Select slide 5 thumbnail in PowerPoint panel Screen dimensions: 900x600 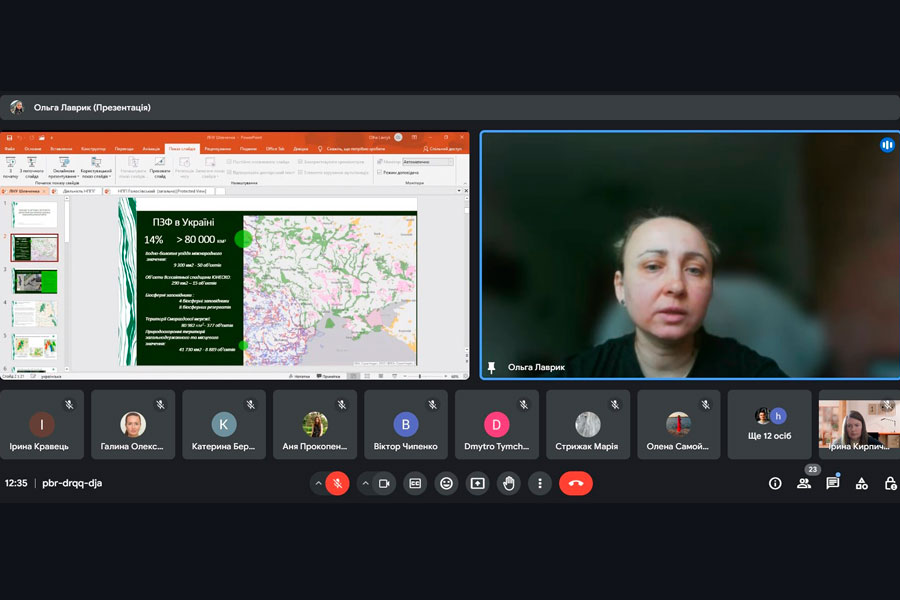[x=34, y=347]
